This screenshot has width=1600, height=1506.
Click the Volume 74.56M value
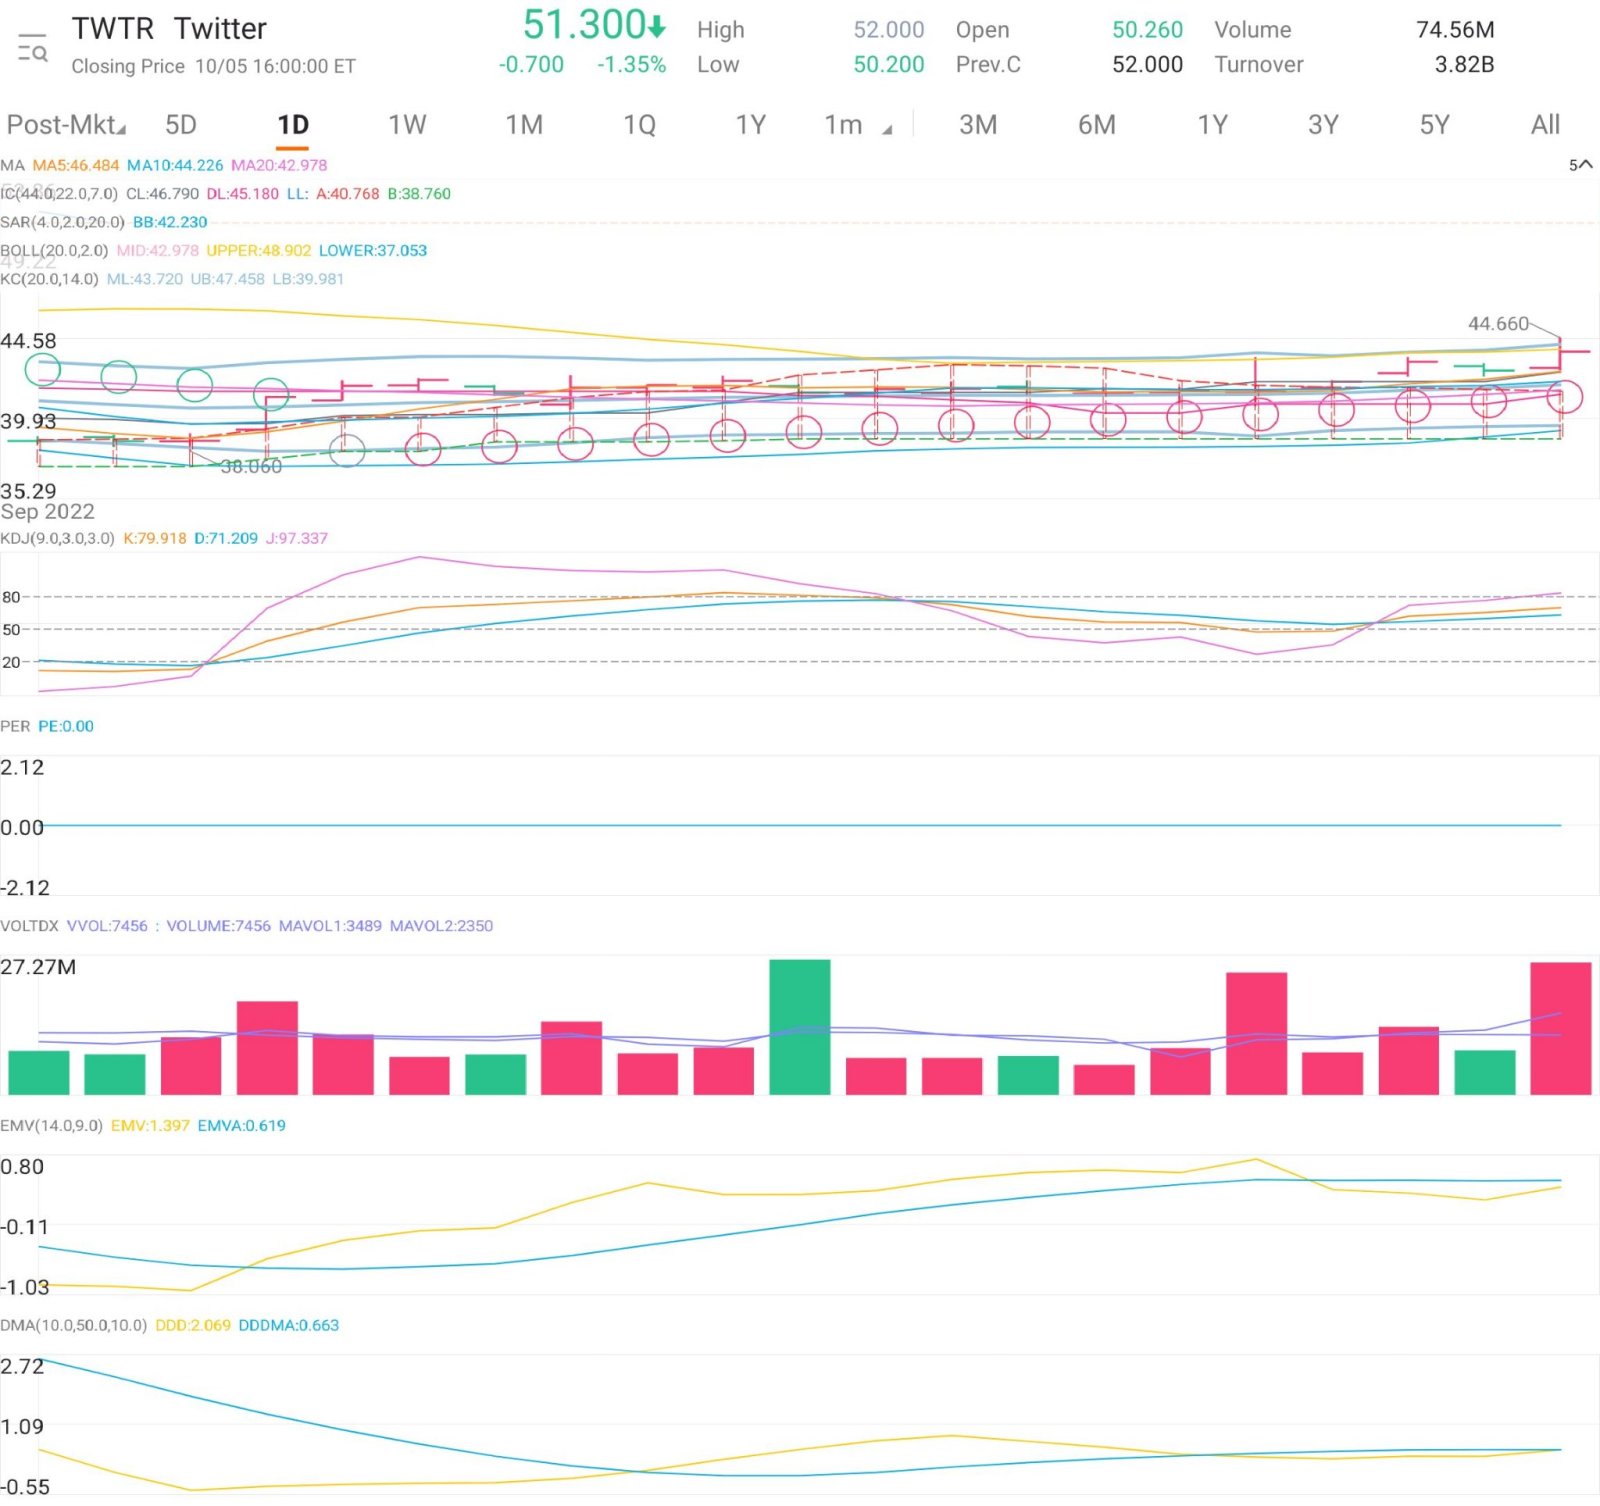coord(1455,30)
